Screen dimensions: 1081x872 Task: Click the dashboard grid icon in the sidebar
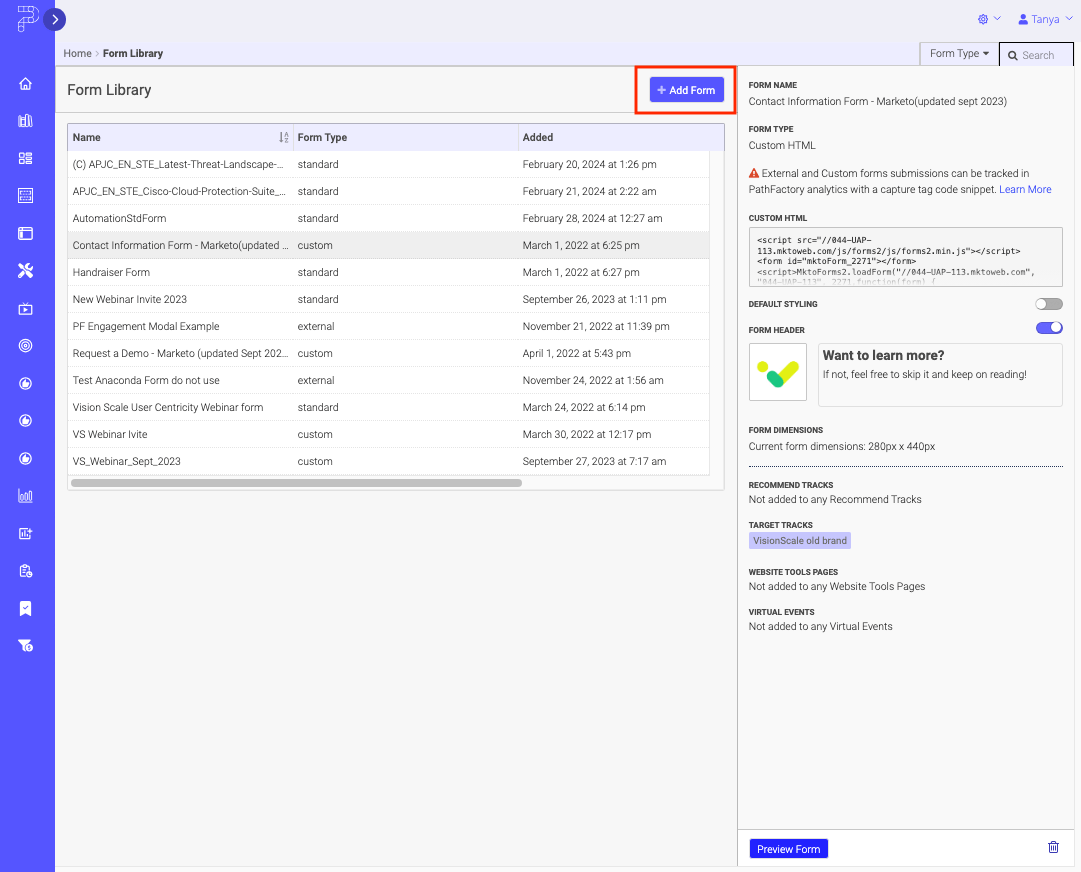pos(26,159)
